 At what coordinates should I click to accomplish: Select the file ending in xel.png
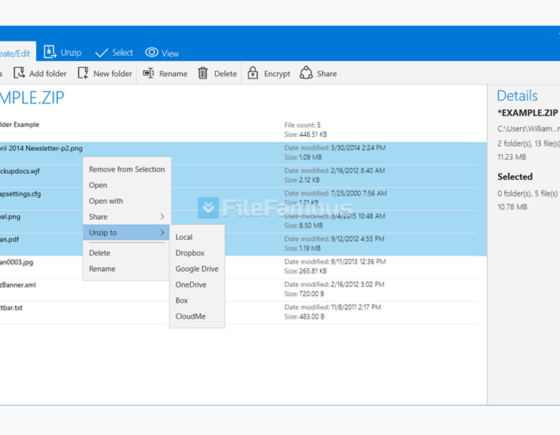click(243, 222)
